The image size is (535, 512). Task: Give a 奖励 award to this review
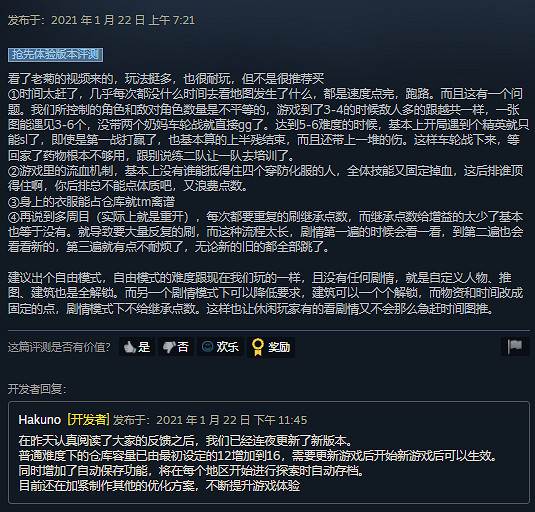click(279, 347)
